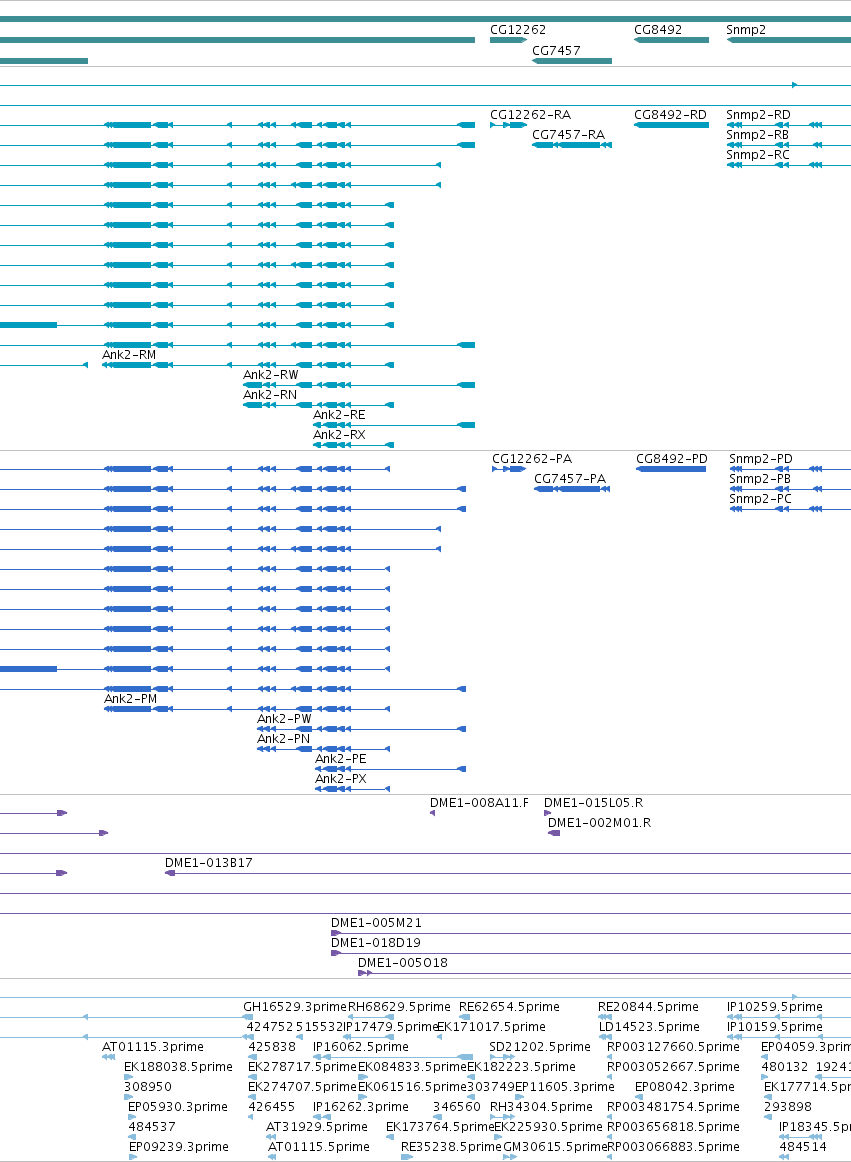Choose transcript label Snmp2-RC
The height and width of the screenshot is (1162, 851).
(x=758, y=155)
